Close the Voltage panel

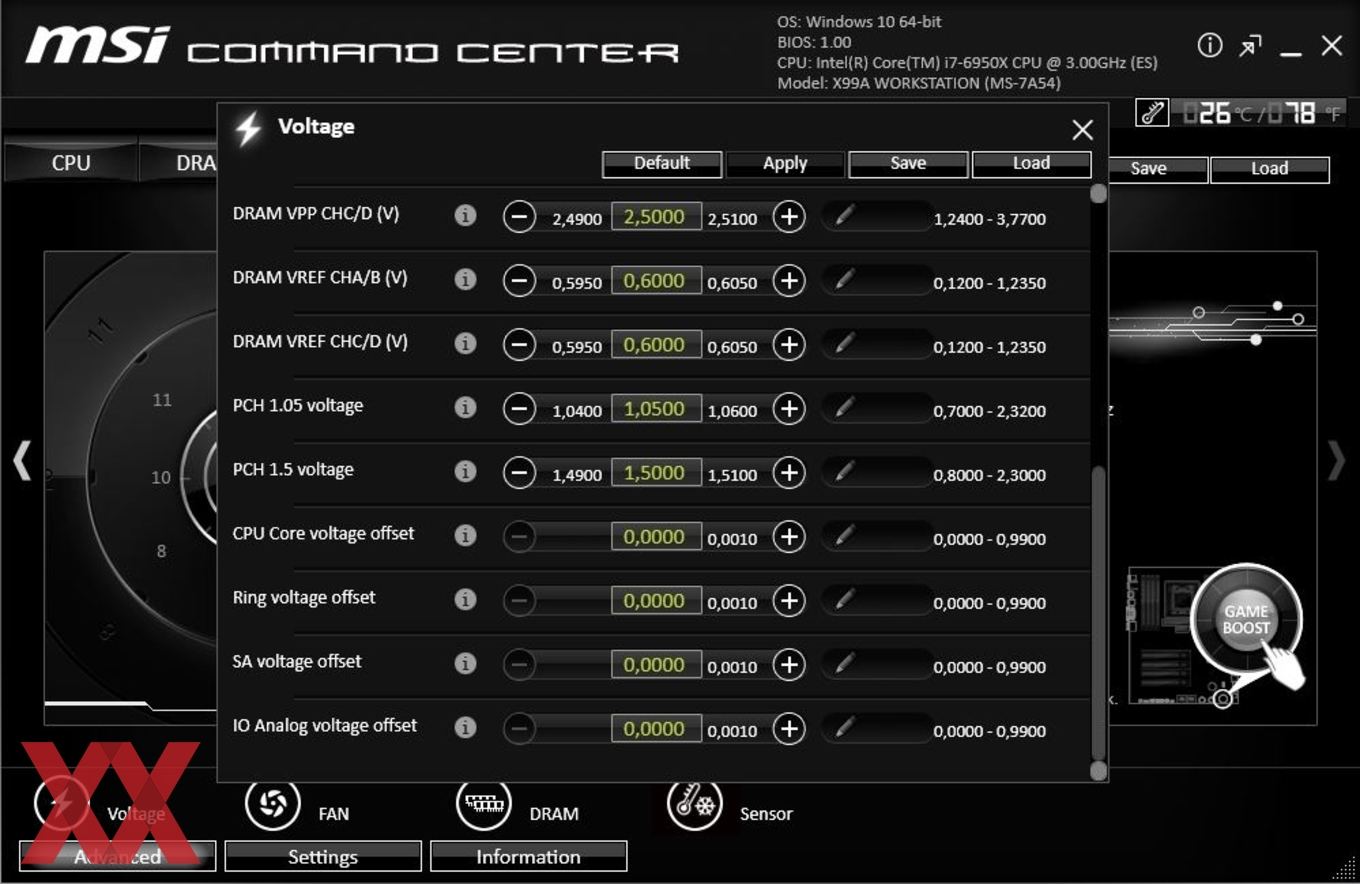[1082, 130]
